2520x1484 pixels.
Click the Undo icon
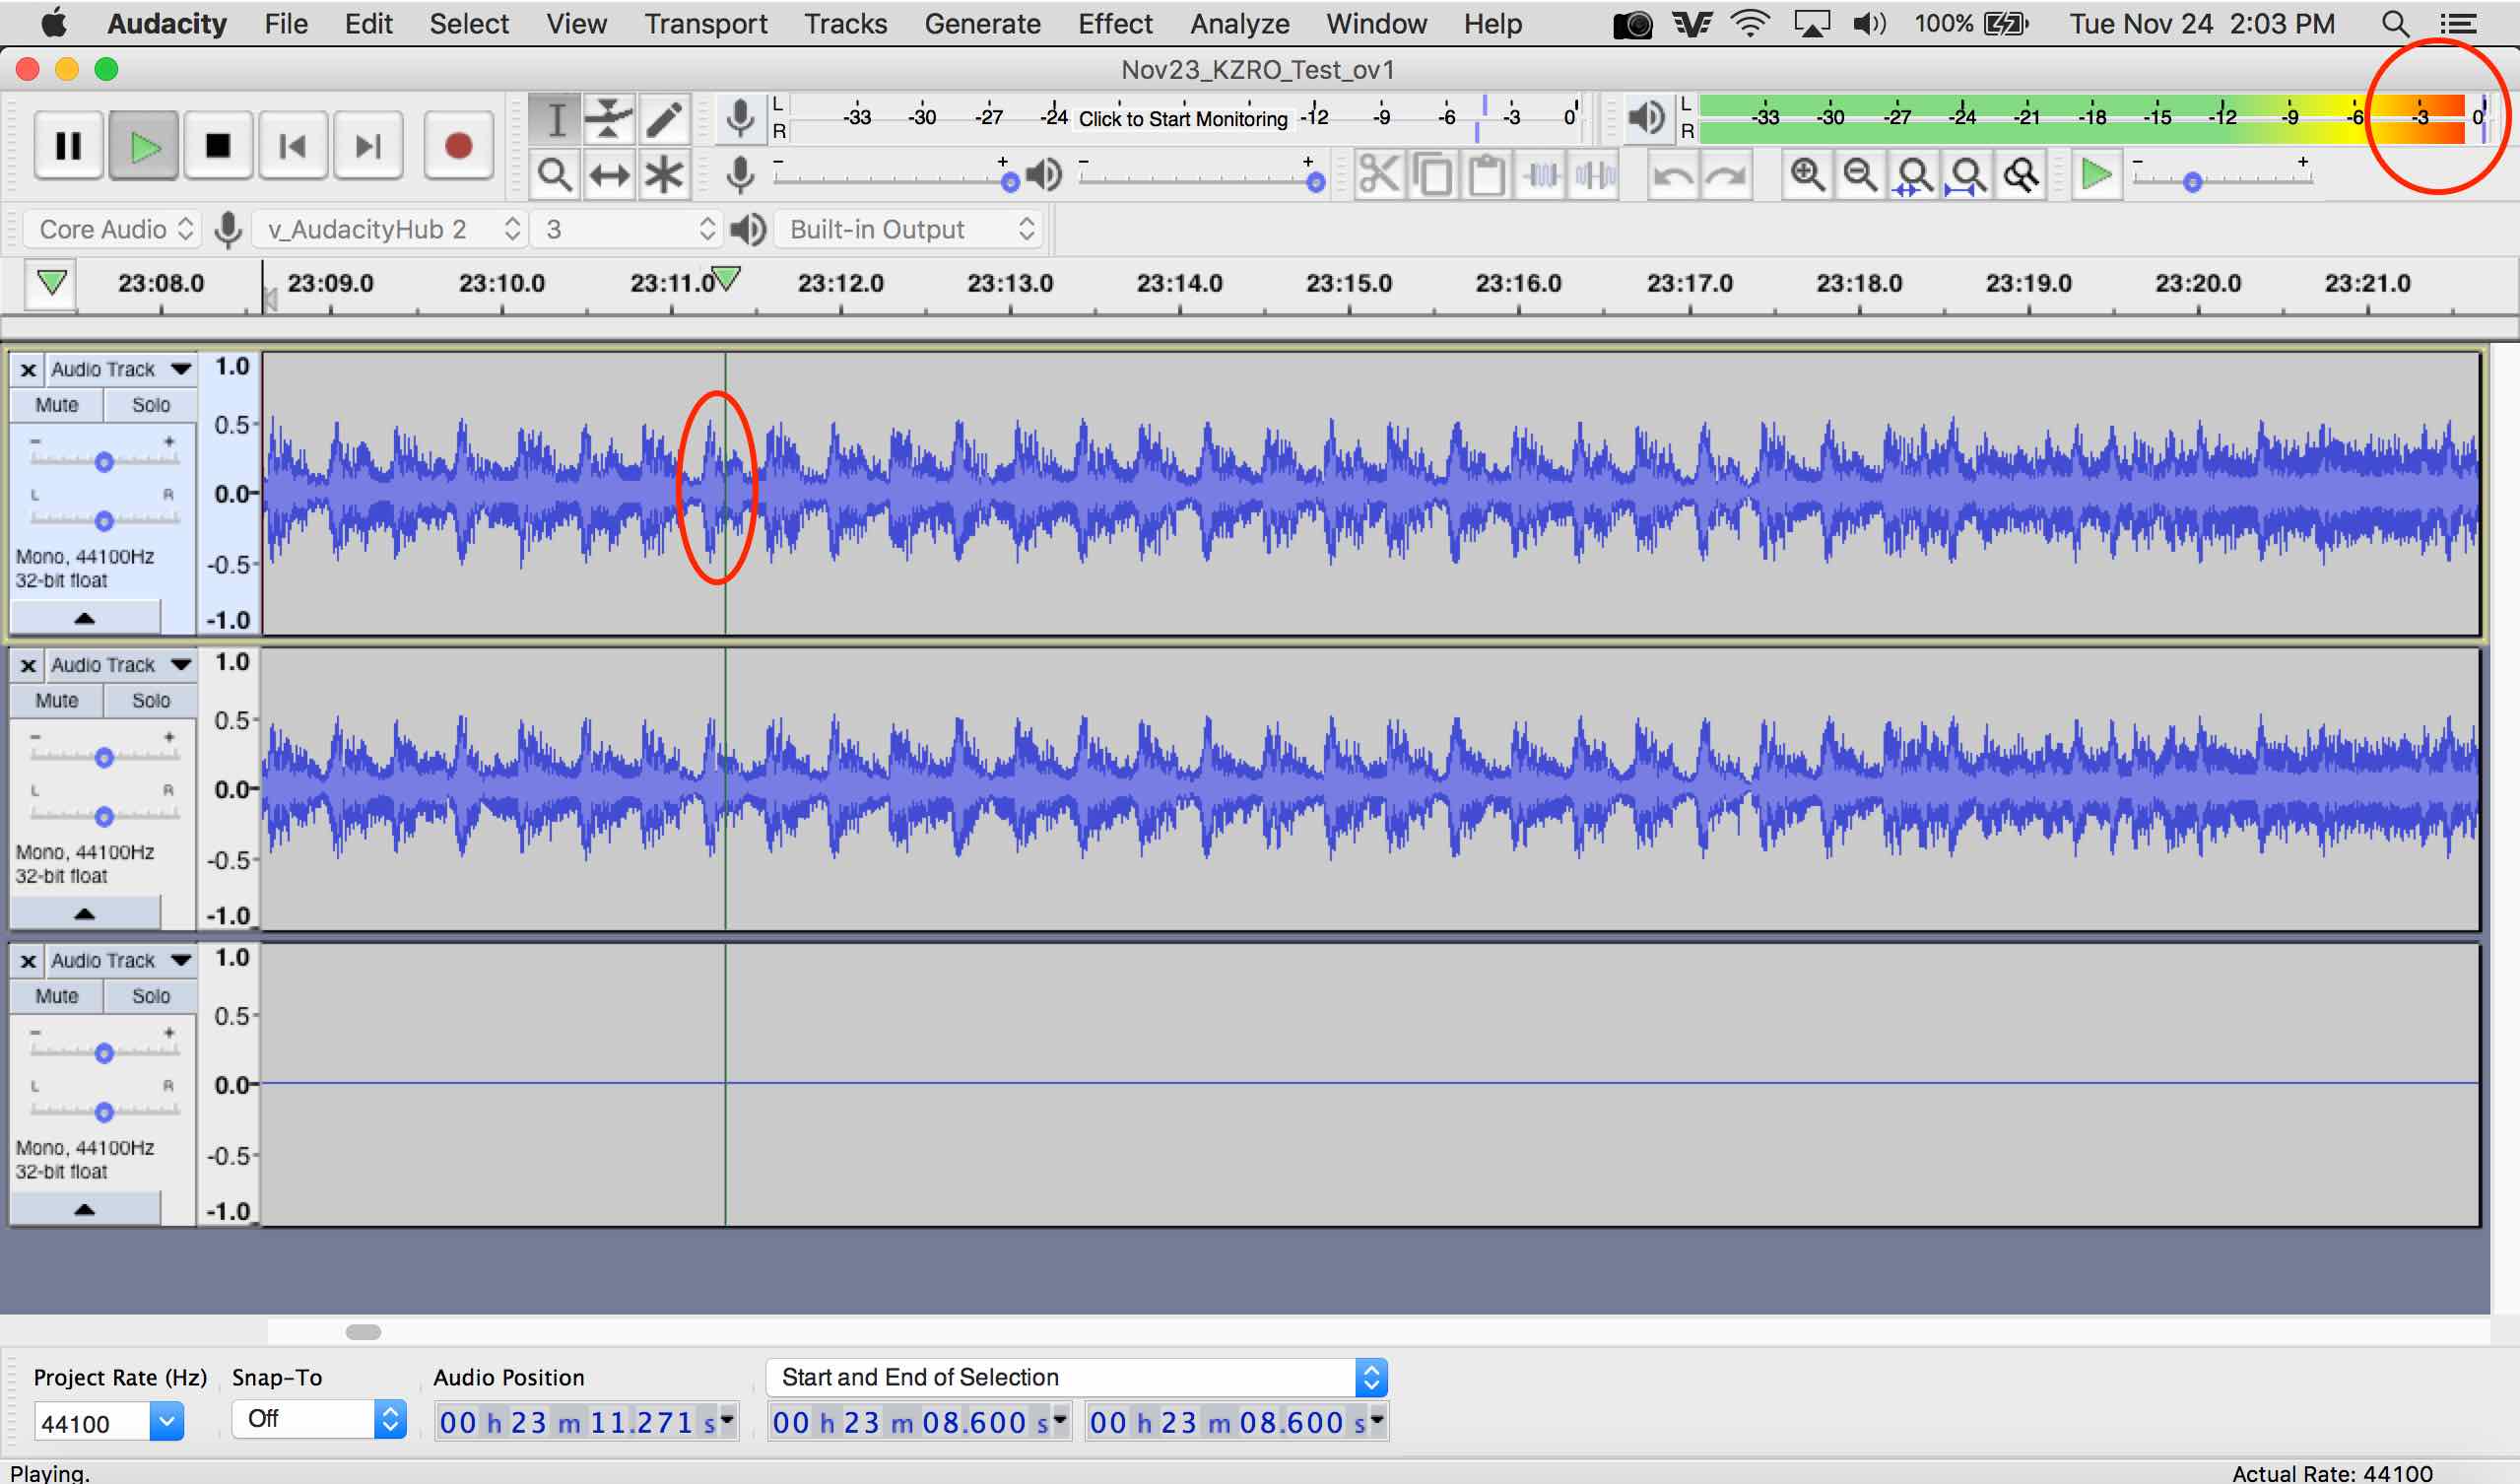pyautogui.click(x=1672, y=173)
